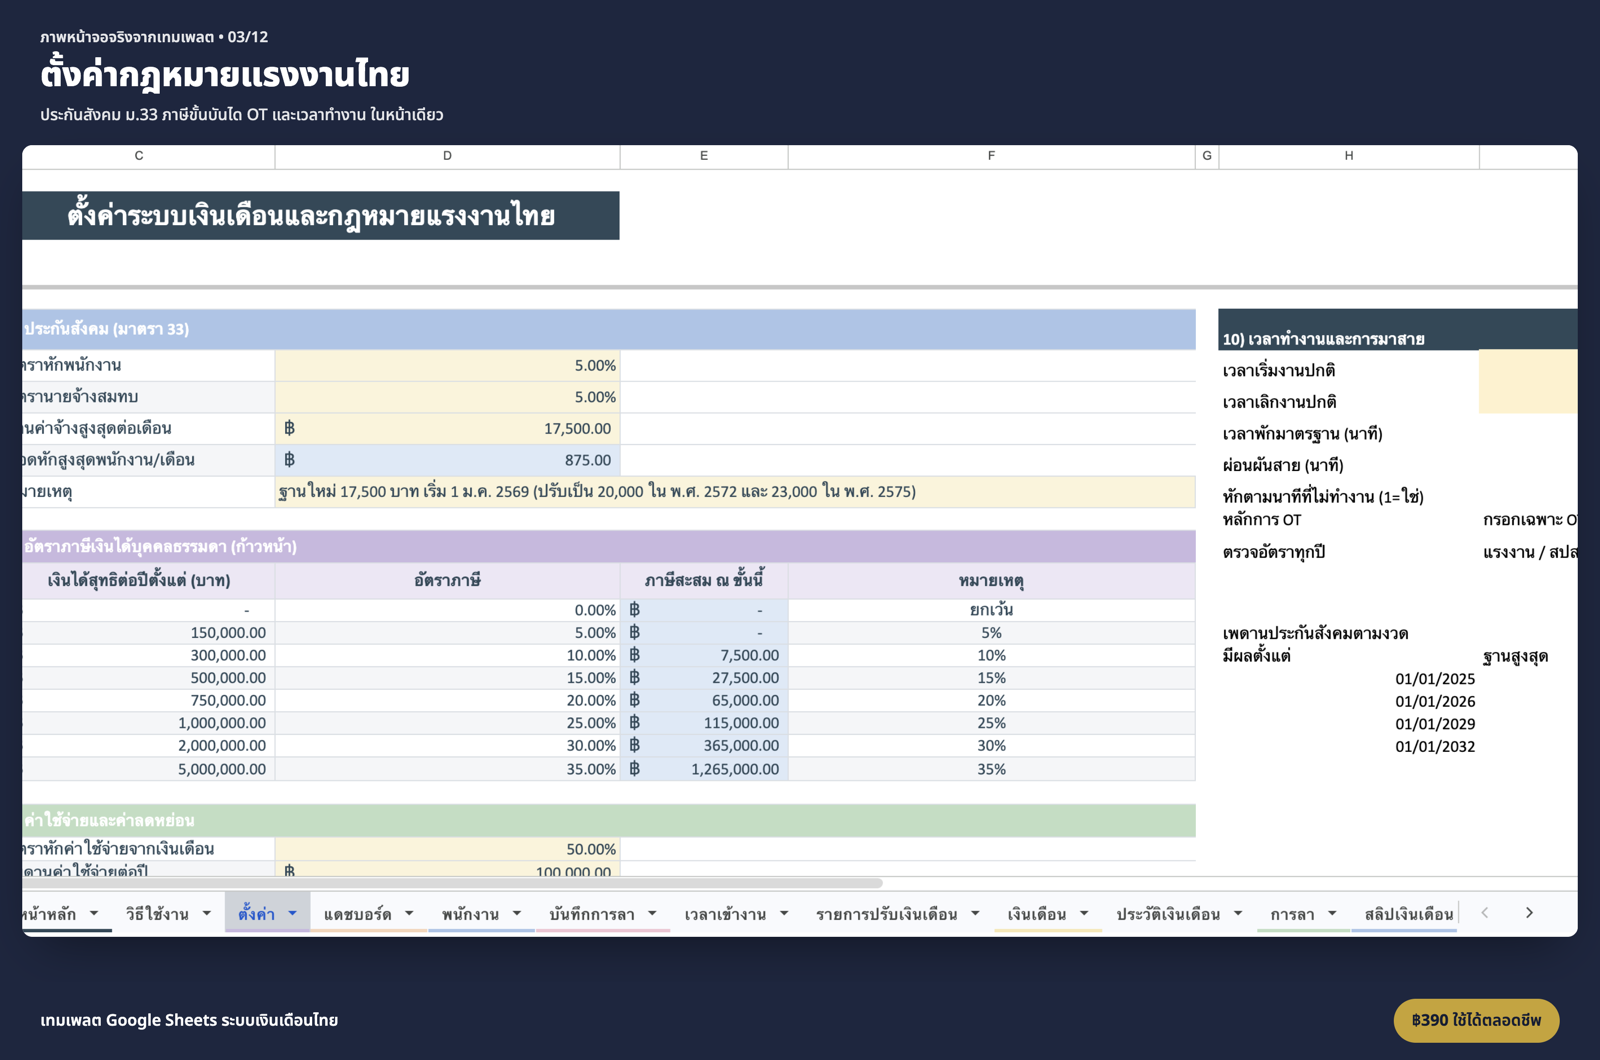
Task: Select the ค่าใช้จ่ายและค่าลดหย่อน section header
Action: (x=608, y=820)
